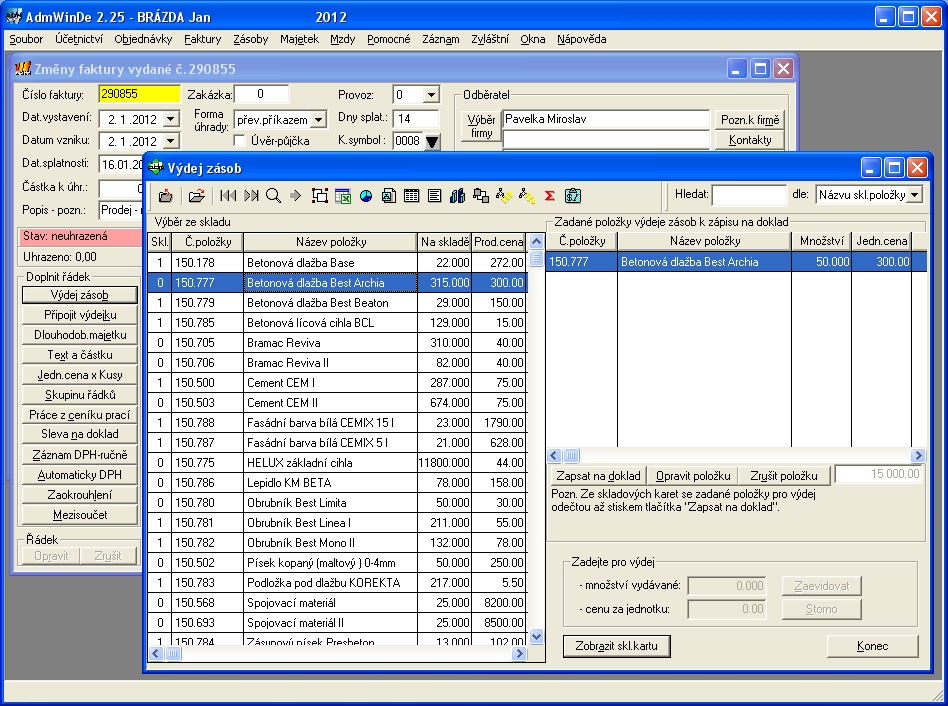Click the Název položky stock column header
The width and height of the screenshot is (948, 706).
click(331, 242)
